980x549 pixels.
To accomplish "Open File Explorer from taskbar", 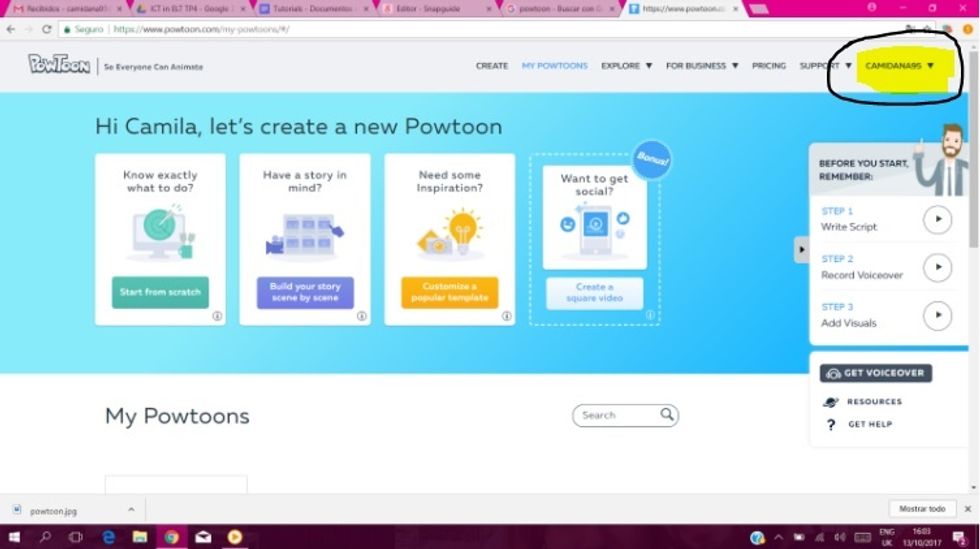I will point(139,537).
